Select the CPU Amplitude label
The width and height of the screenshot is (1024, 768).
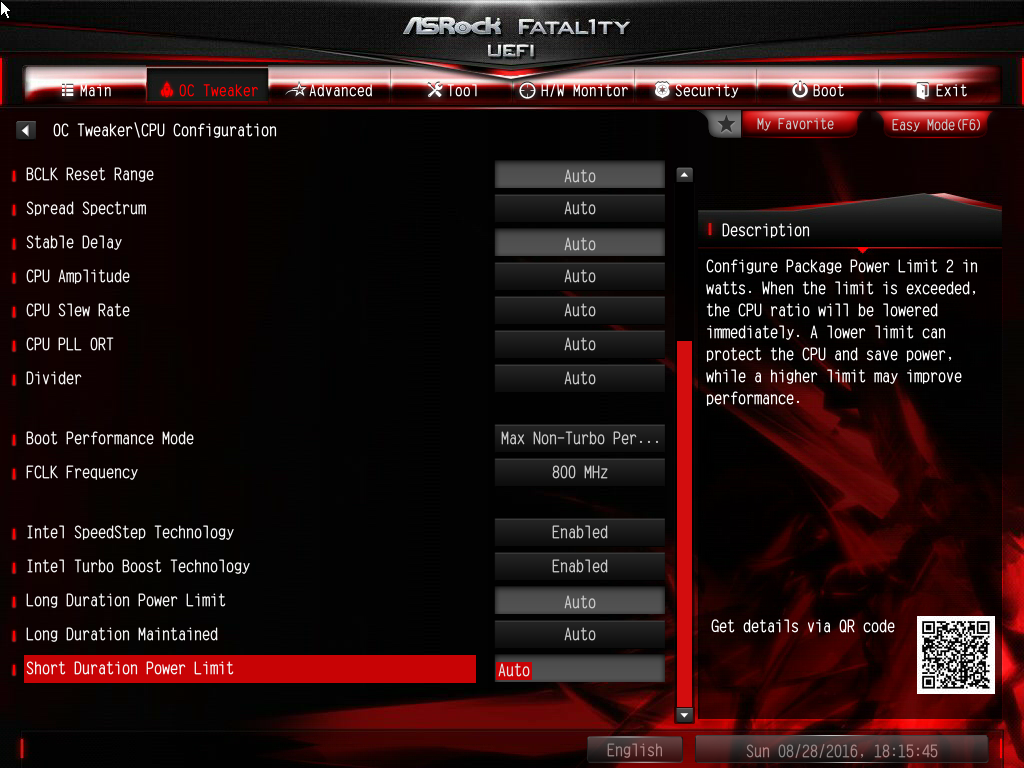[x=78, y=276]
